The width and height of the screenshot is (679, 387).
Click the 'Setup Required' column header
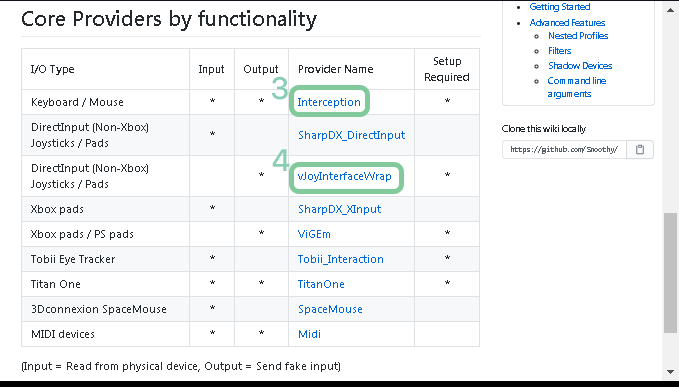click(x=447, y=69)
